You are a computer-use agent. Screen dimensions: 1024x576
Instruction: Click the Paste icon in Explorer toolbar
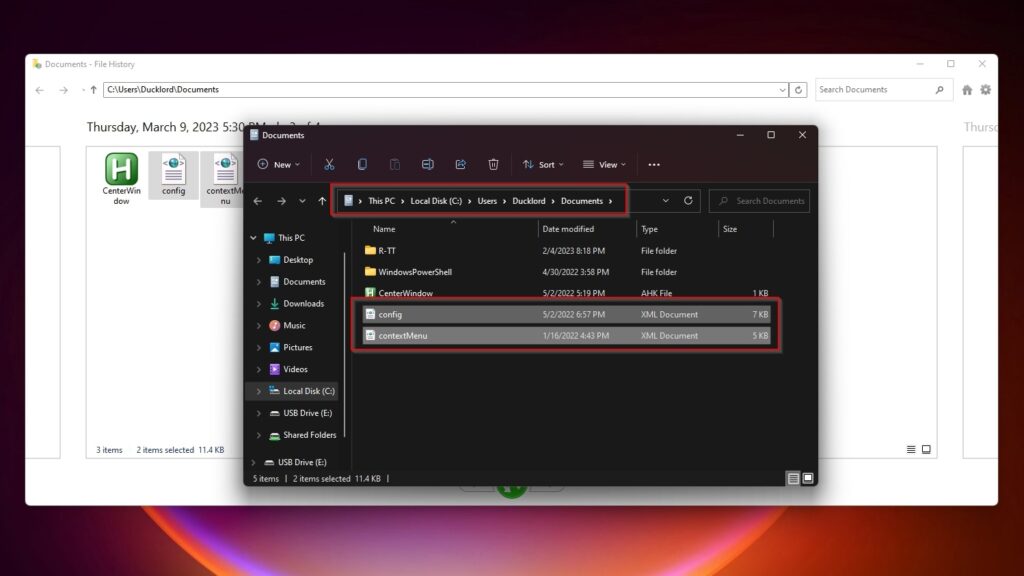coord(395,165)
